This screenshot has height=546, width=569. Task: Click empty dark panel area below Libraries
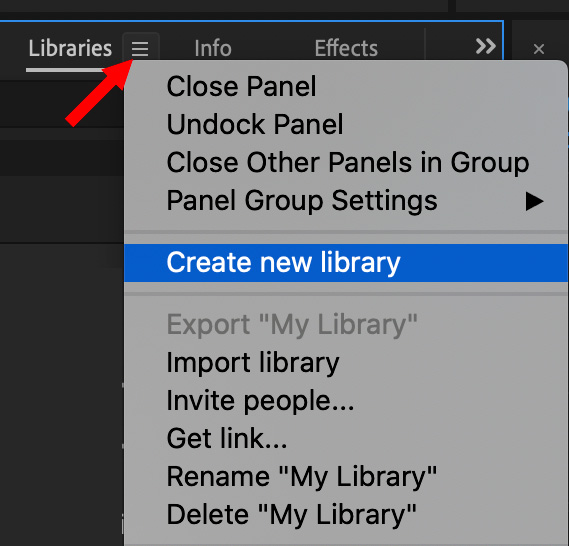[62, 363]
